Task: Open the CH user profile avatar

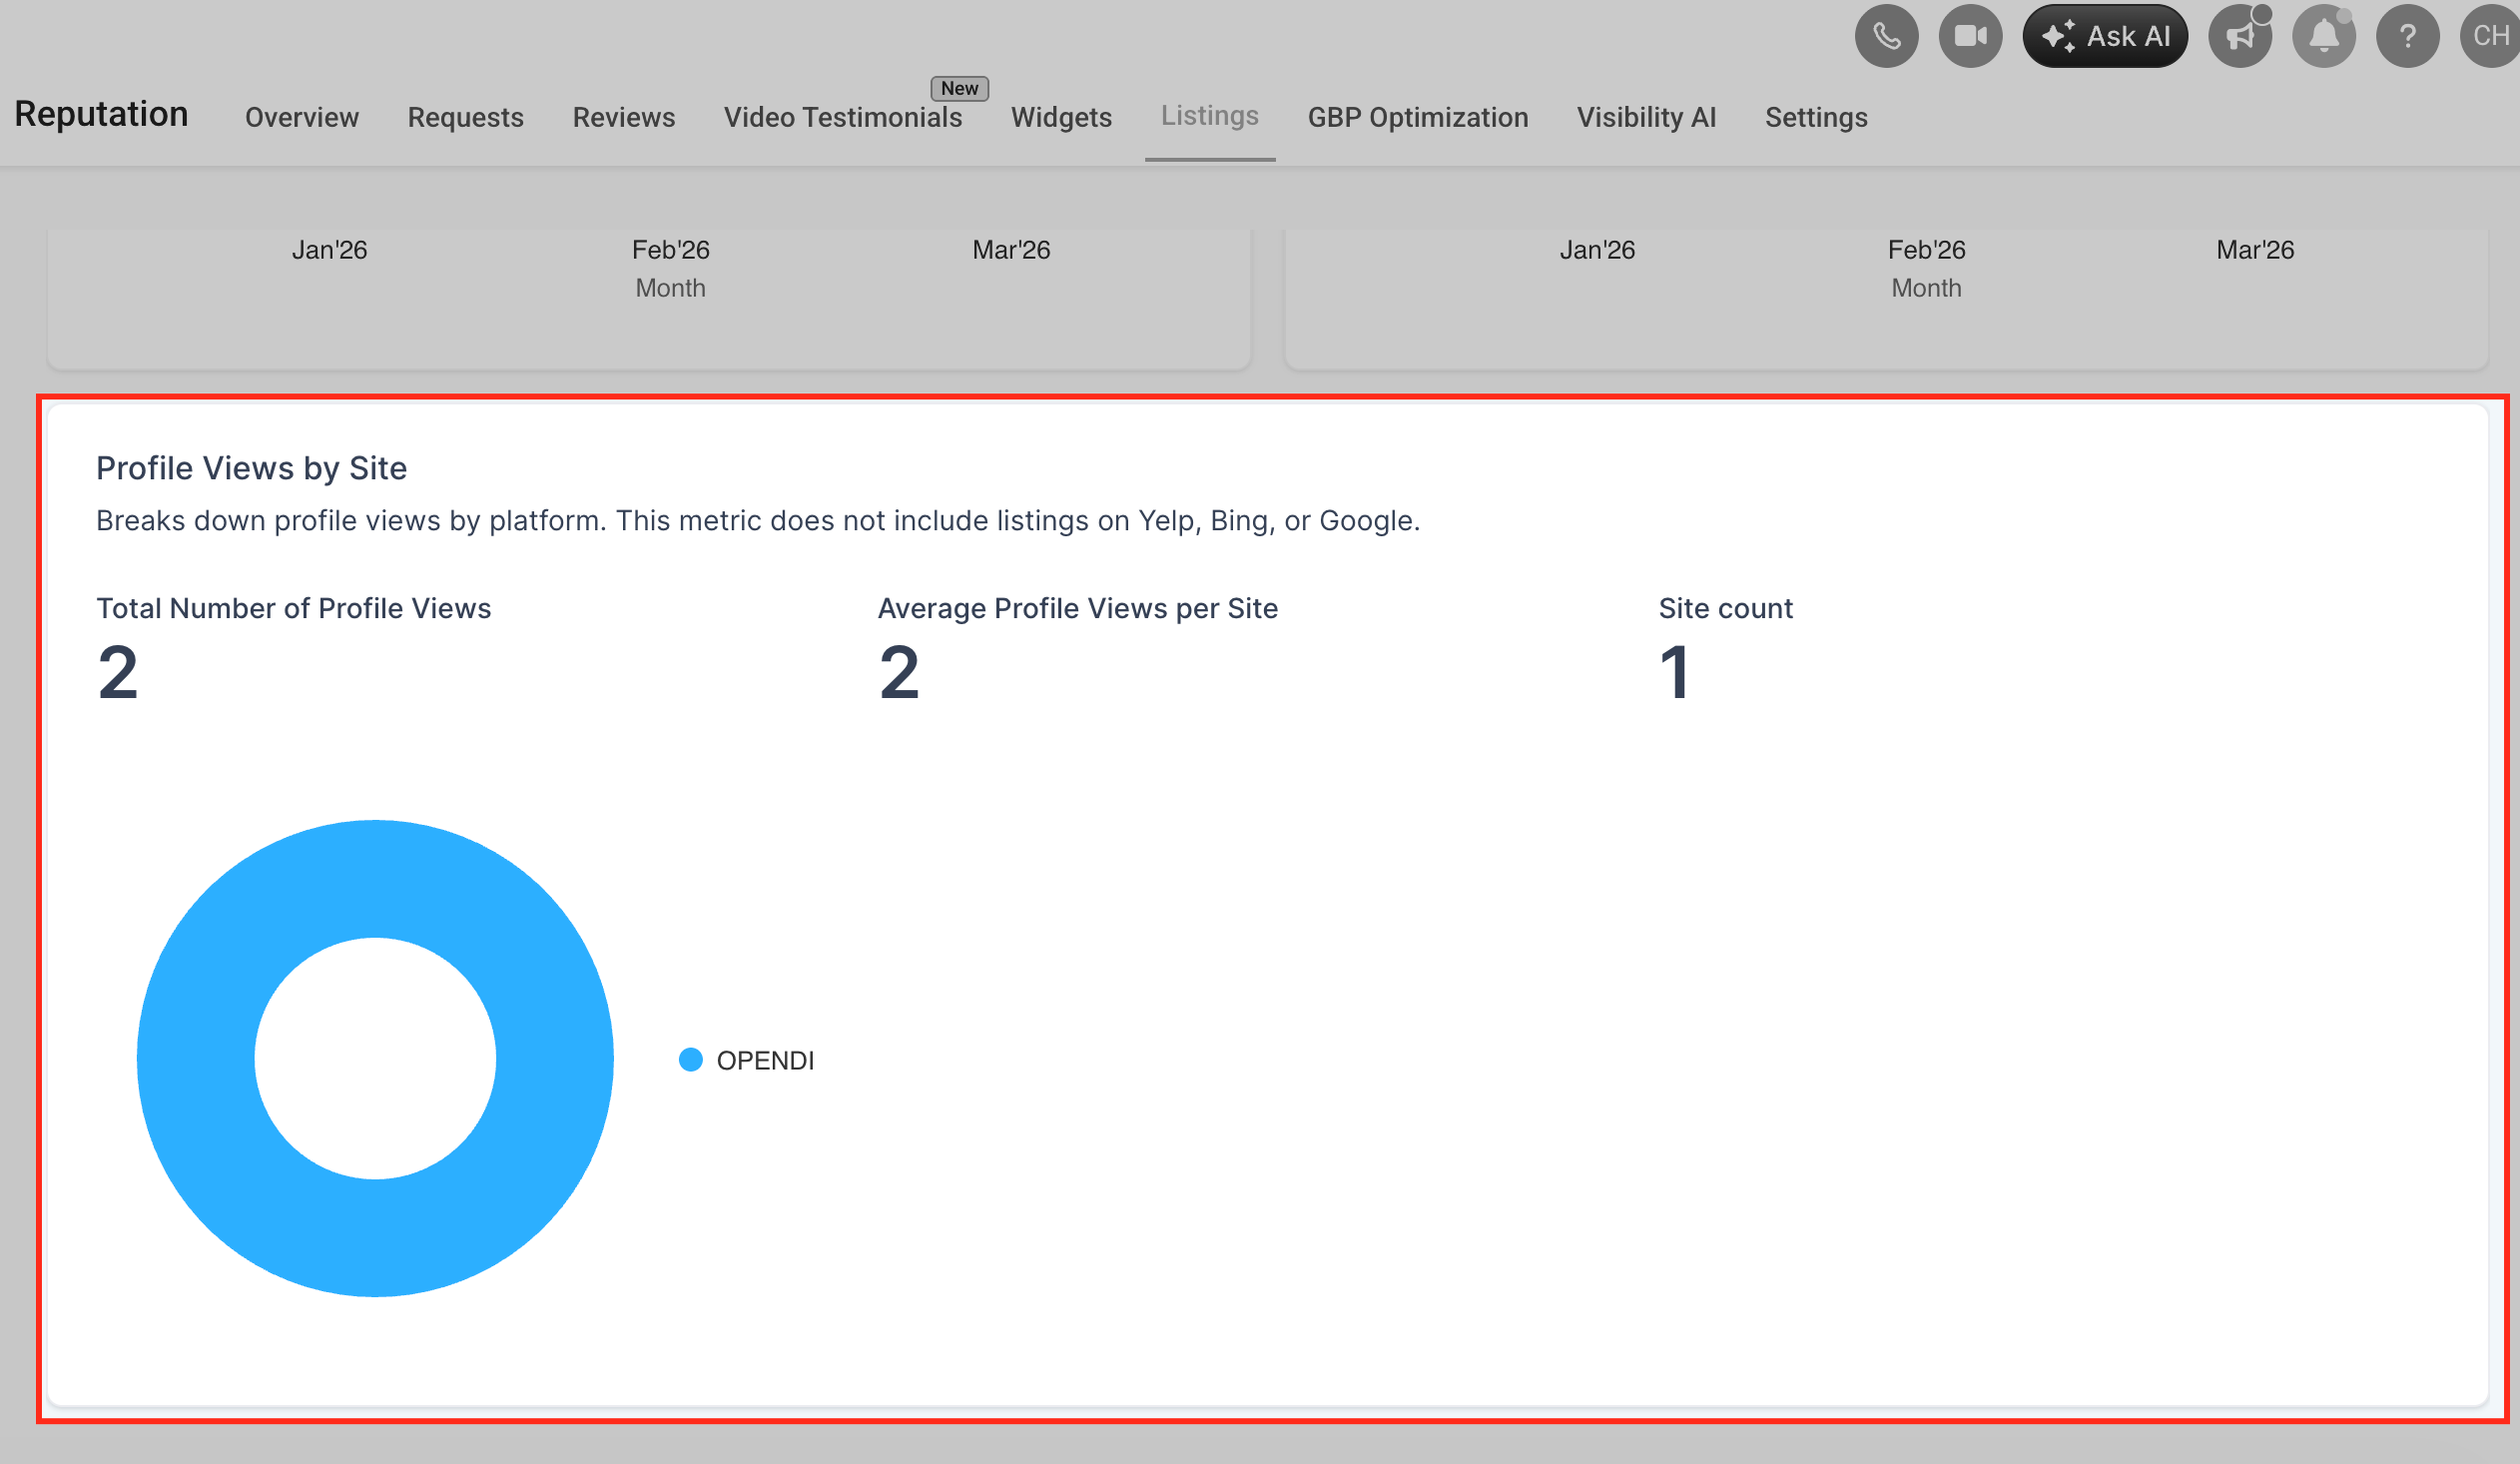Action: pos(2490,37)
